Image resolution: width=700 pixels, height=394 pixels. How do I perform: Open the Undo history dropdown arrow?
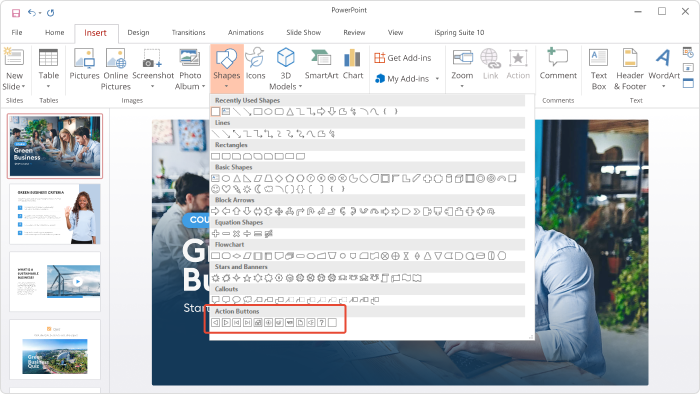tap(40, 13)
